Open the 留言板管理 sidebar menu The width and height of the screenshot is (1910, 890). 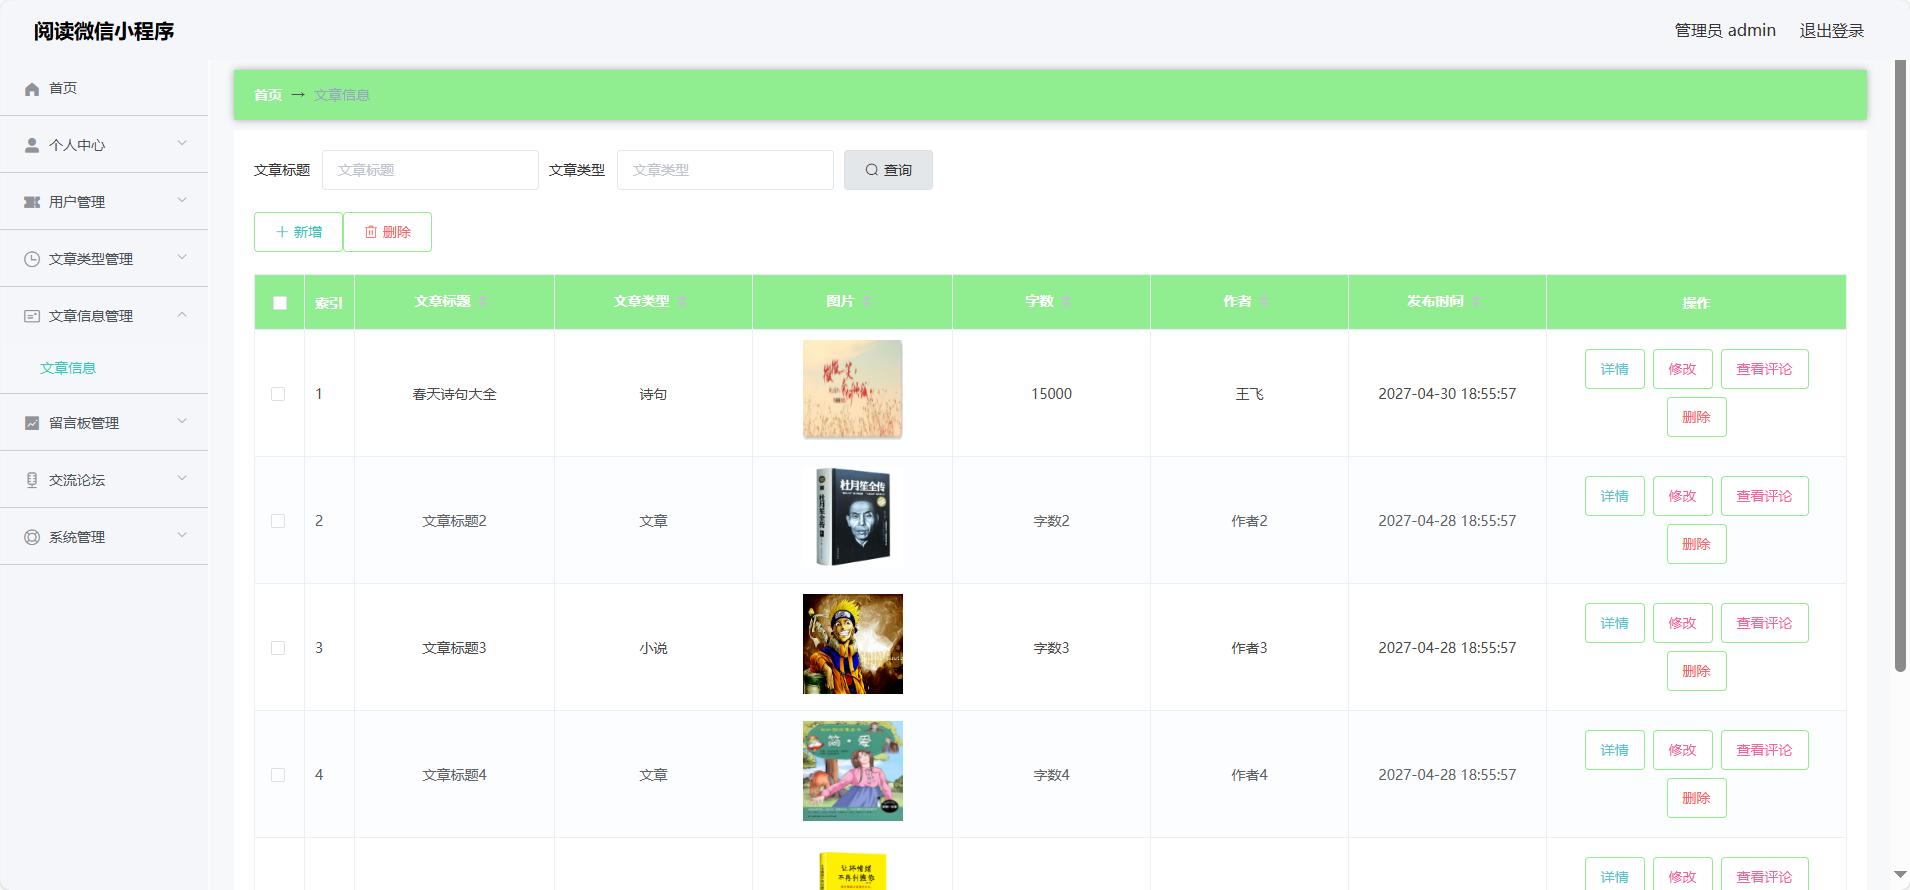(x=104, y=423)
